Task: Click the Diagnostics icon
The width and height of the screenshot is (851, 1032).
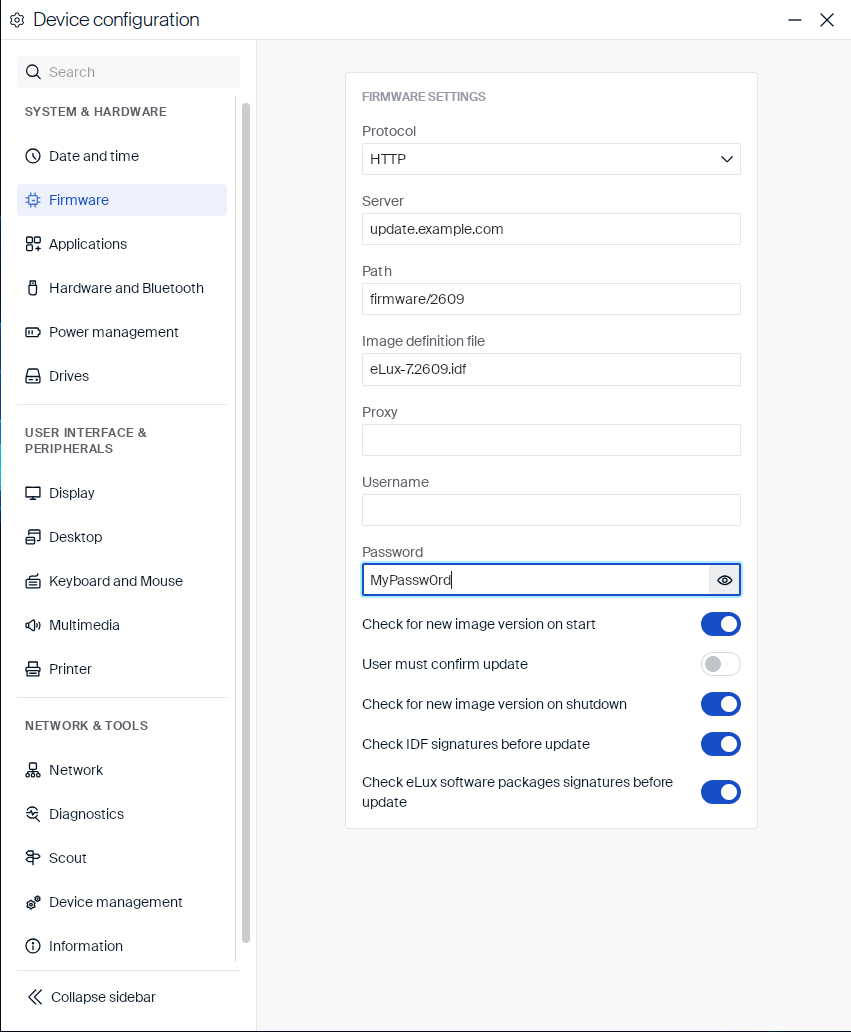Action: 33,814
